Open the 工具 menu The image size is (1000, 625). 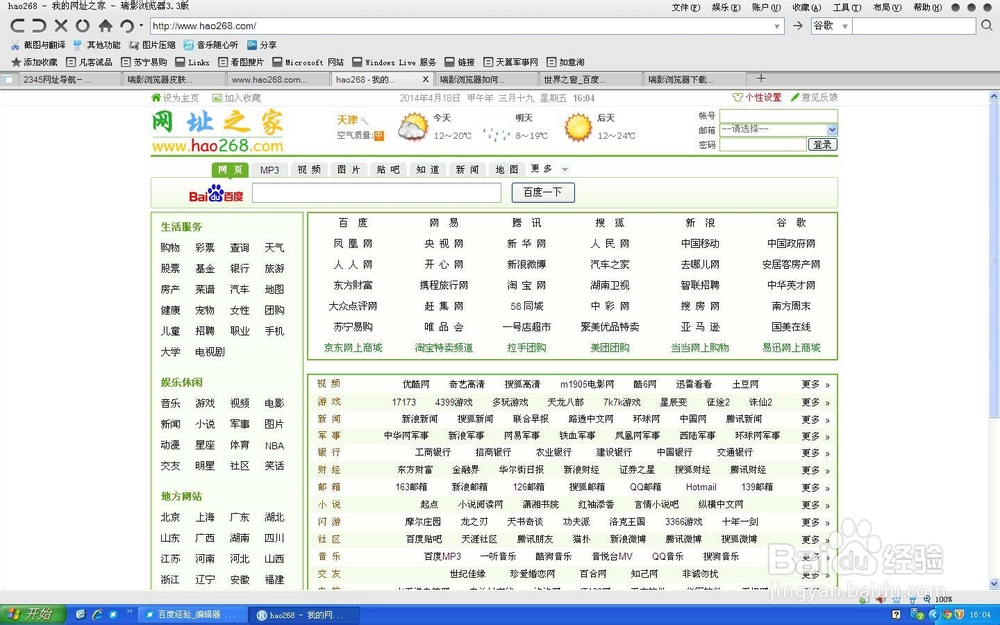pyautogui.click(x=847, y=7)
